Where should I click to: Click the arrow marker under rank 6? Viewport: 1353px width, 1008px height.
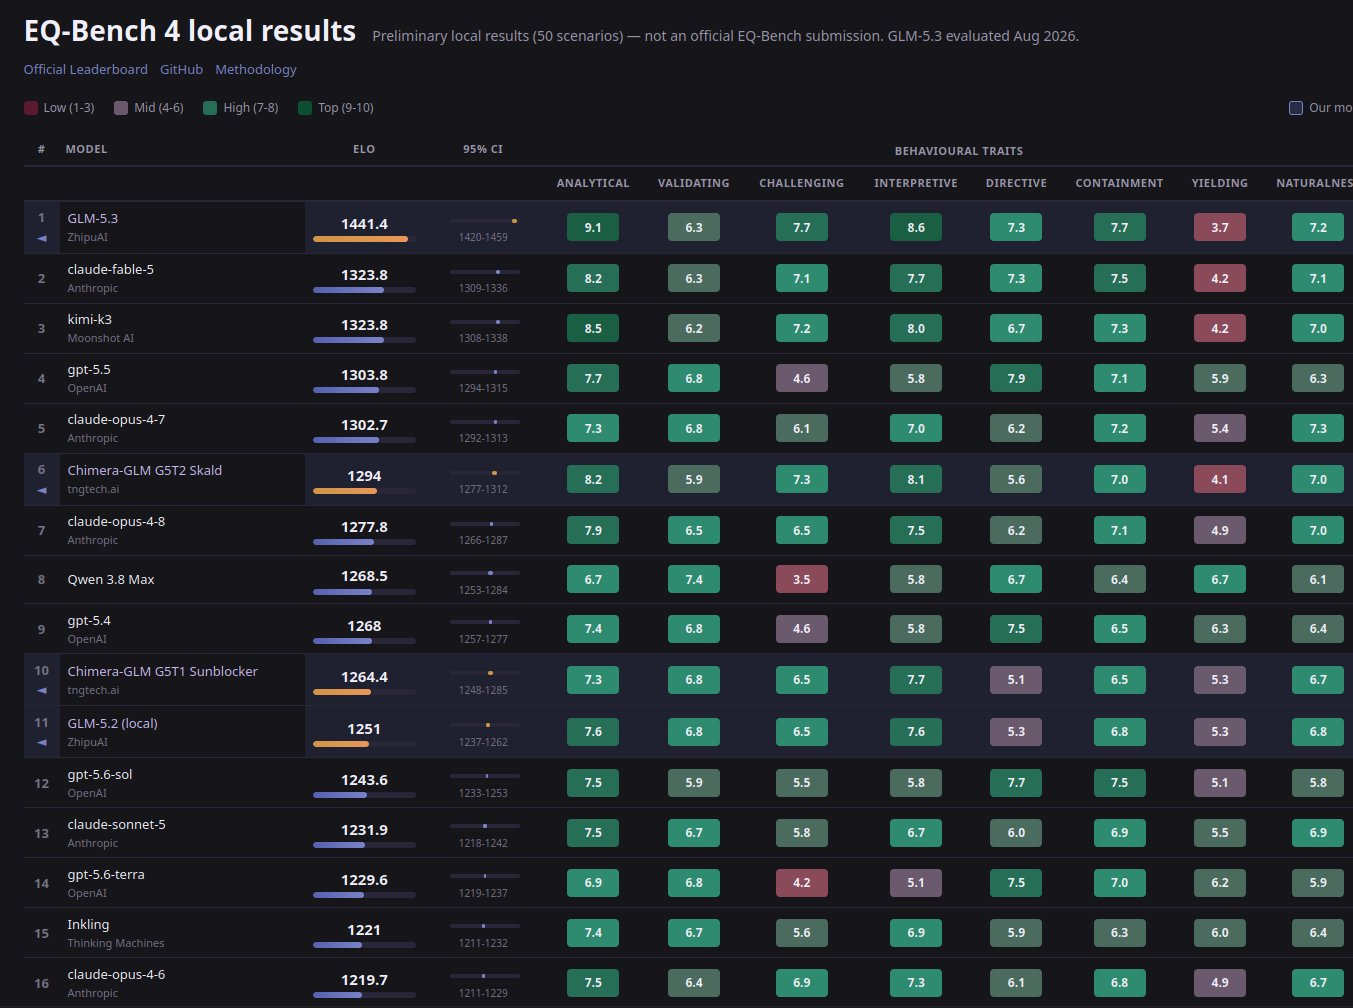[x=41, y=490]
